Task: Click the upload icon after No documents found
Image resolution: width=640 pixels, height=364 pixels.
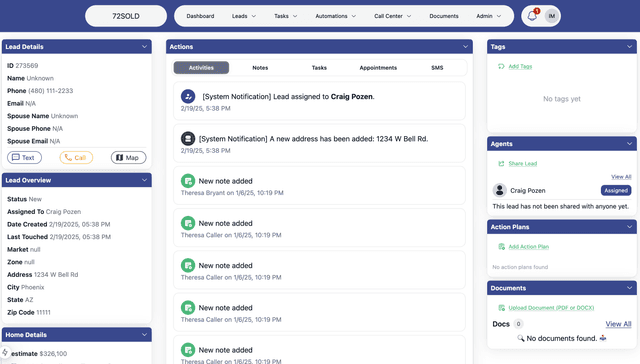Action: [603, 338]
